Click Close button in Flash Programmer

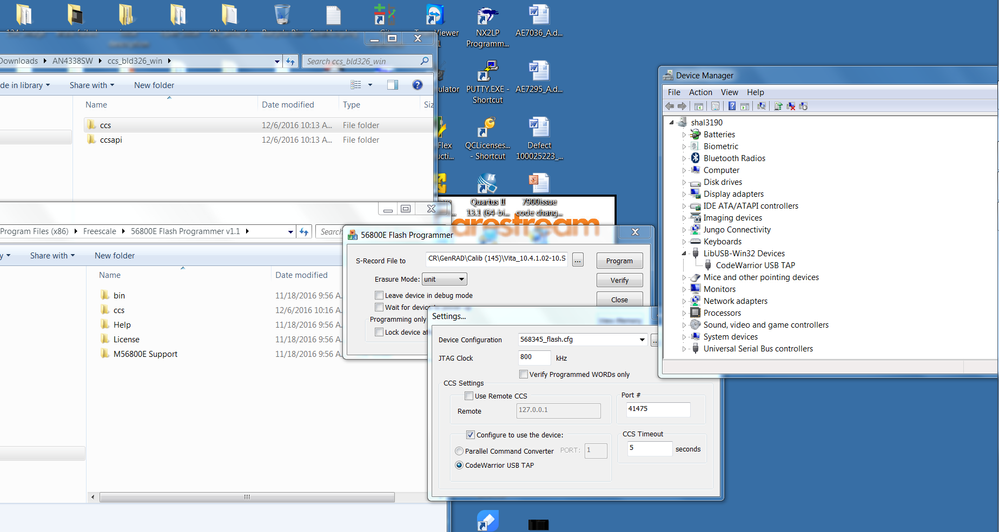(619, 299)
